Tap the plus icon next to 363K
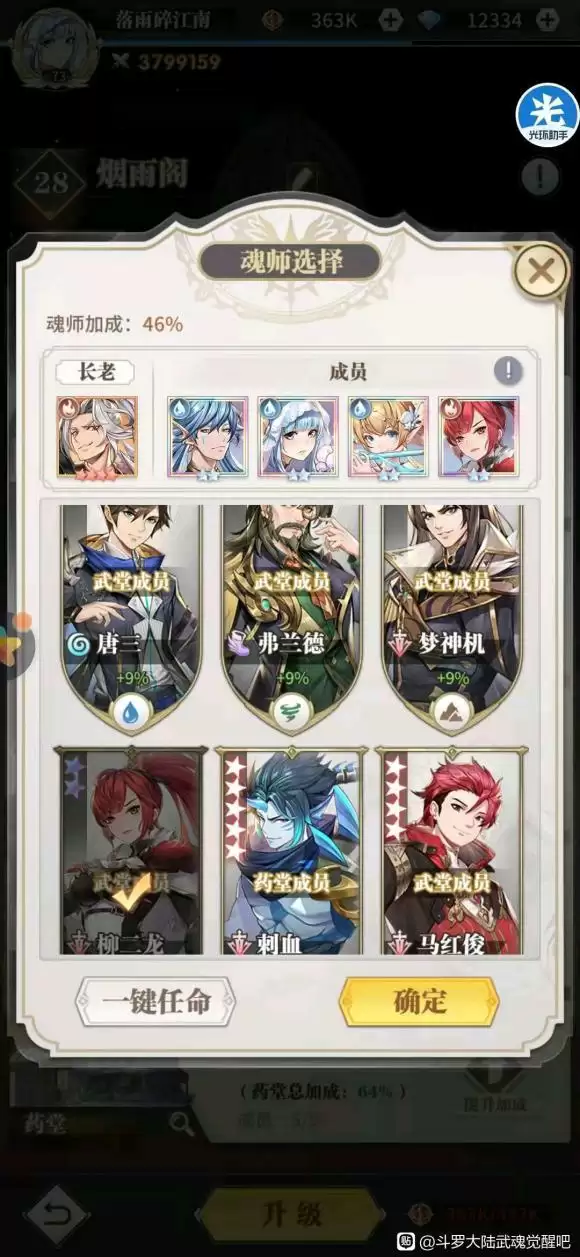580x1257 pixels. coord(393,20)
